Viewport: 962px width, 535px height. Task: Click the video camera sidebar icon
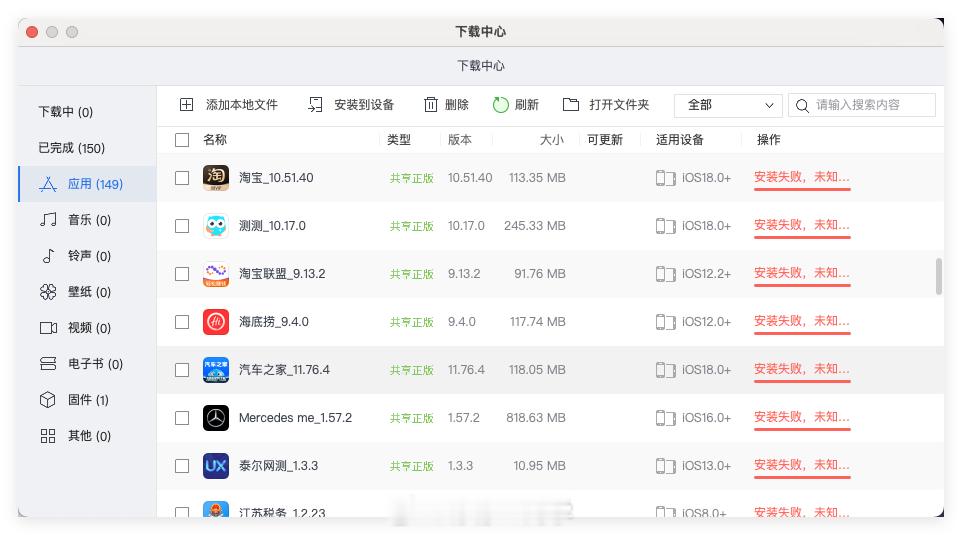[x=48, y=328]
